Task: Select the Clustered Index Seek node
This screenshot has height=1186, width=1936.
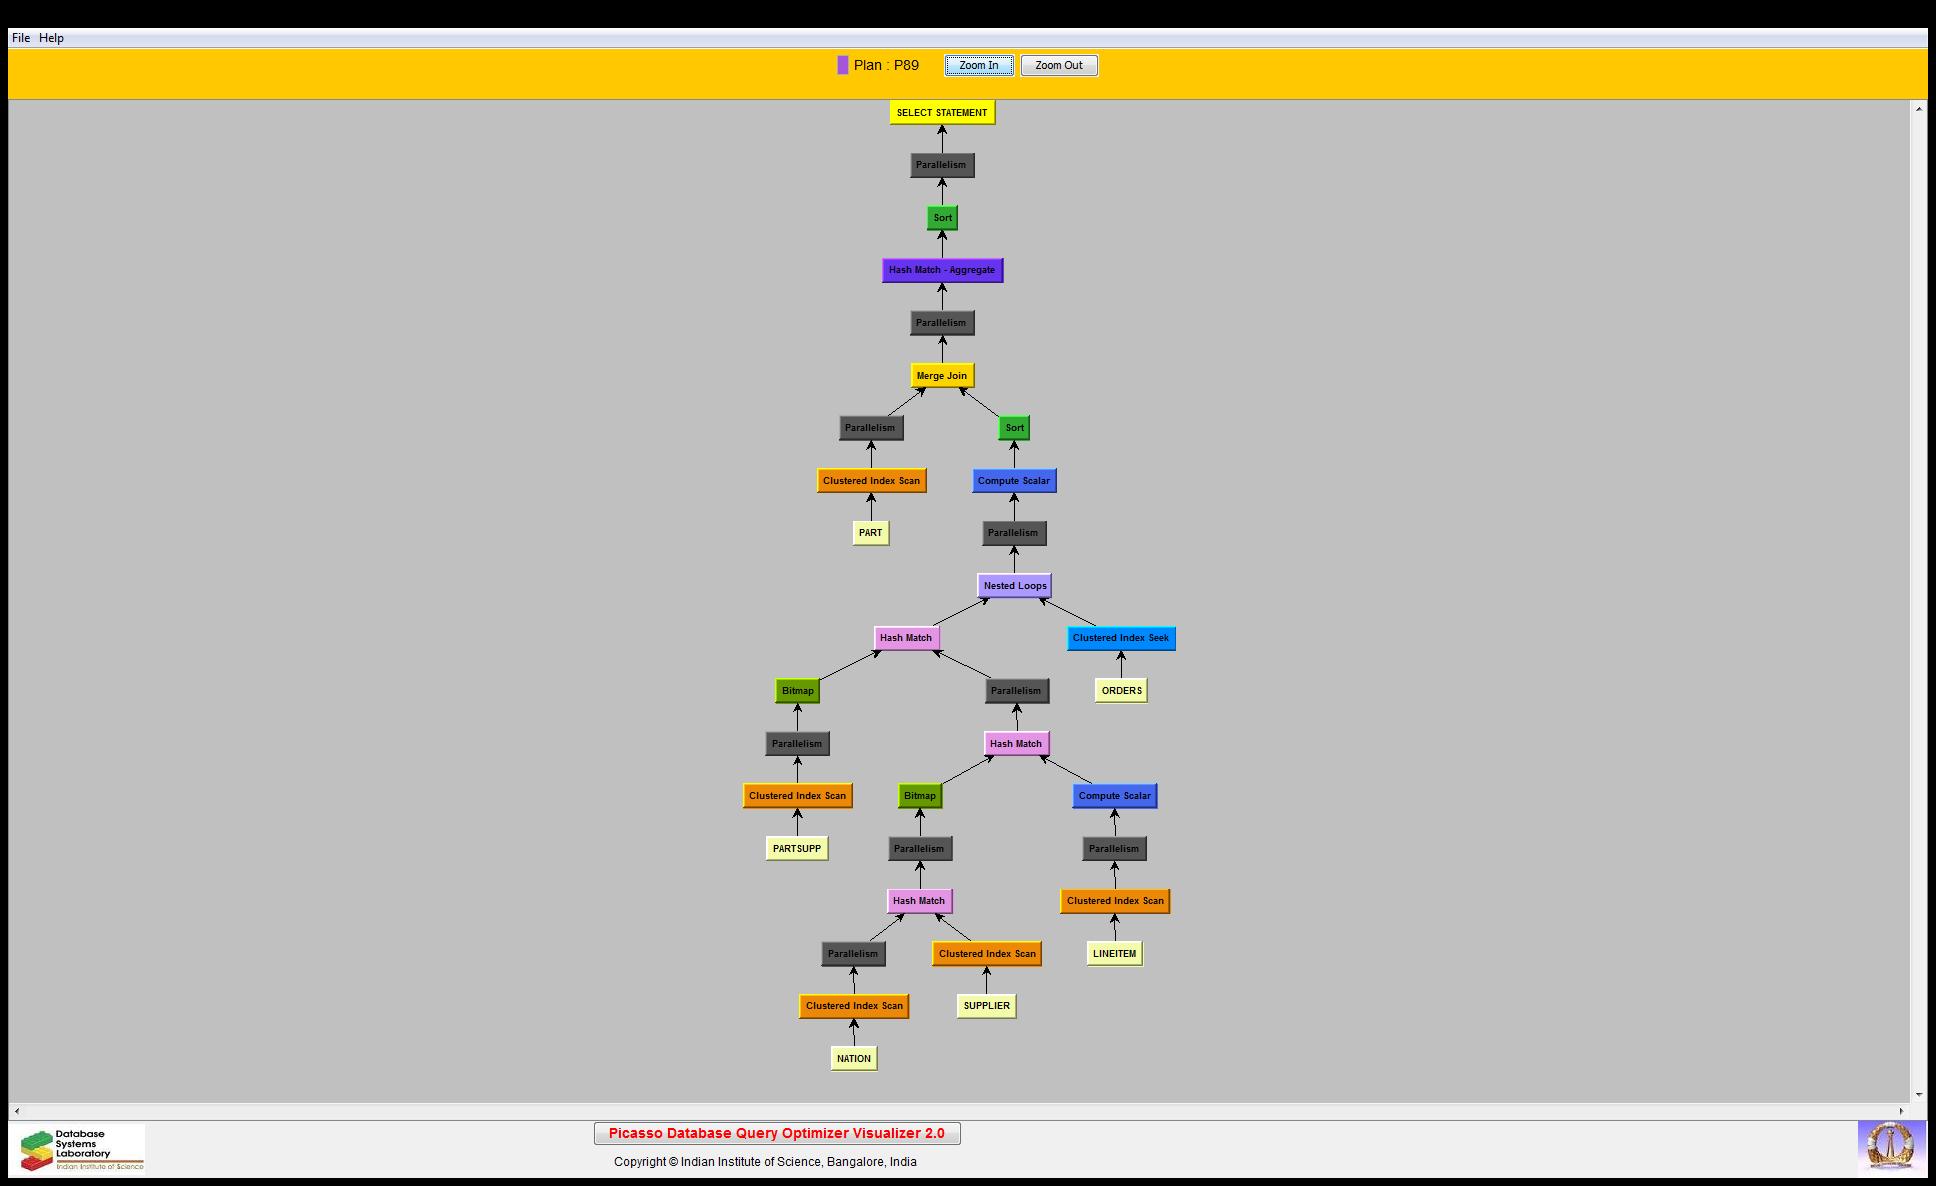Action: (1120, 638)
